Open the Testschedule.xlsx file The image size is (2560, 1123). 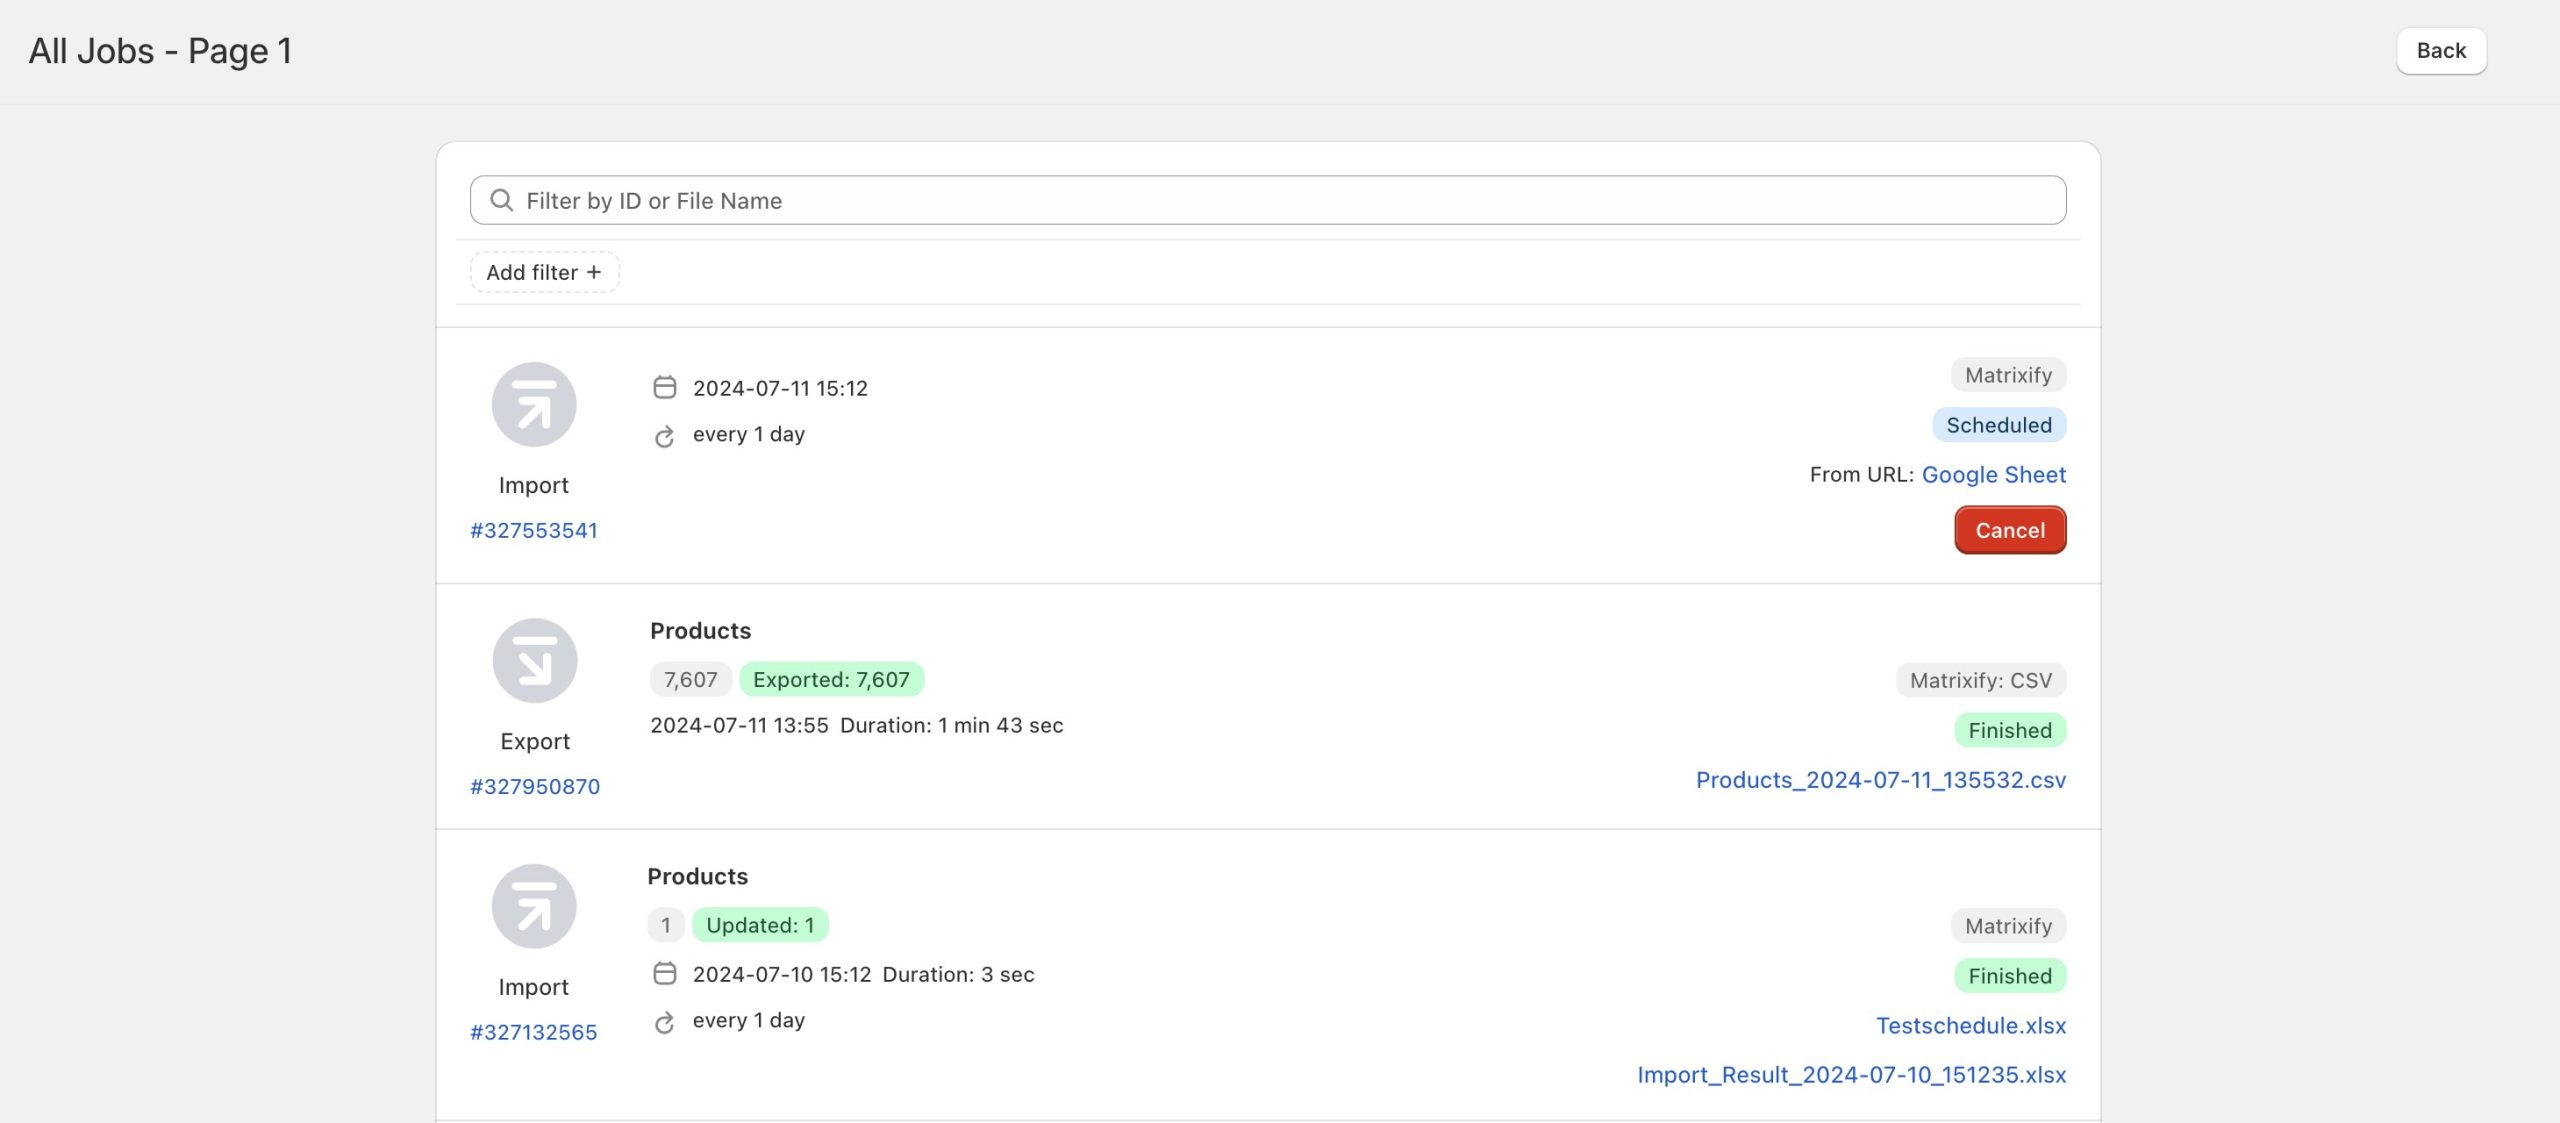(1970, 1025)
